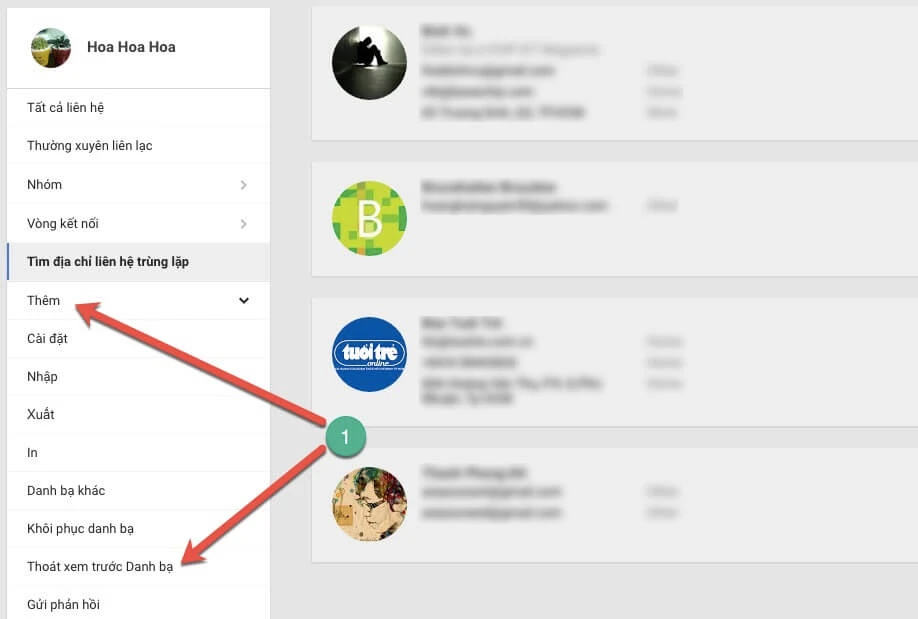Open the illustrated portrait contact avatar
Screen dimensions: 918x619
coord(369,504)
